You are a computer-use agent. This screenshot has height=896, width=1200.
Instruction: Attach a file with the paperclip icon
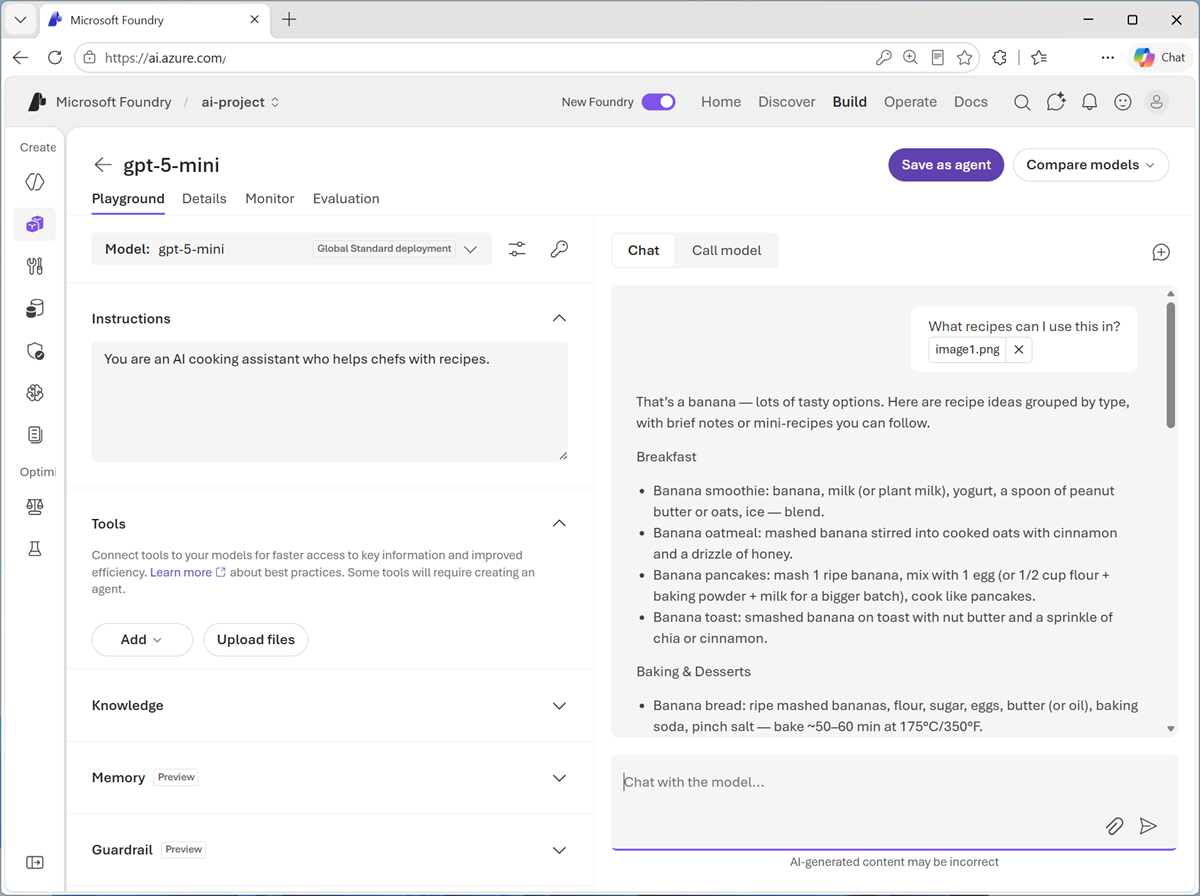click(x=1114, y=826)
